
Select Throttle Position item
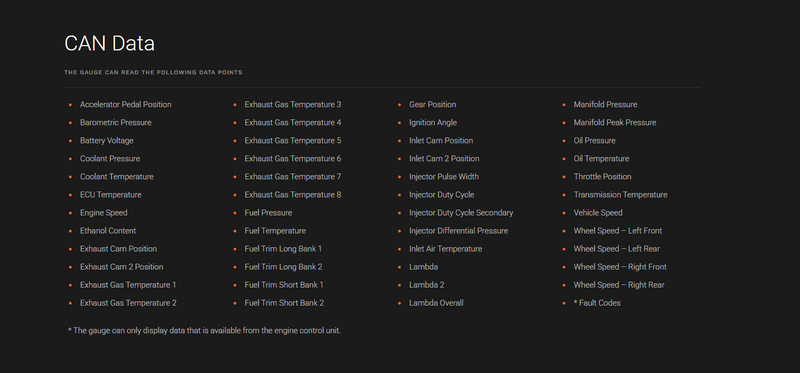[602, 177]
